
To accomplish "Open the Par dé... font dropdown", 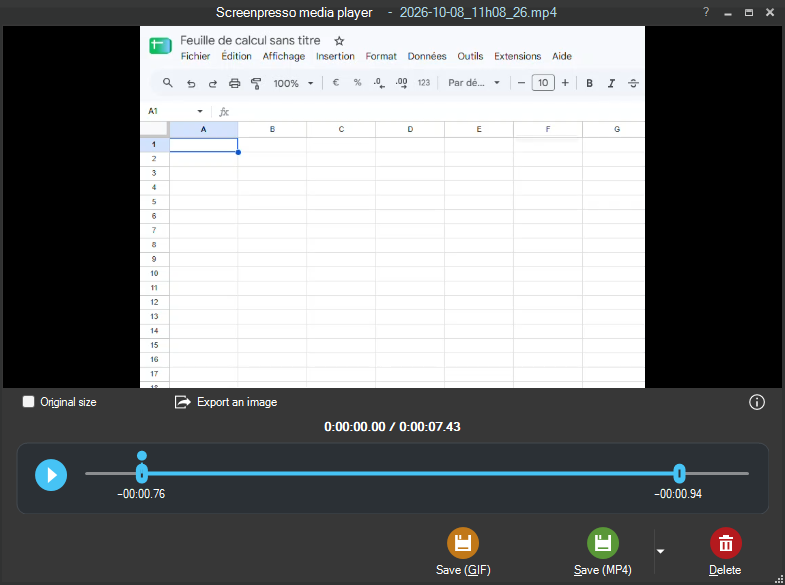I will pyautogui.click(x=474, y=83).
